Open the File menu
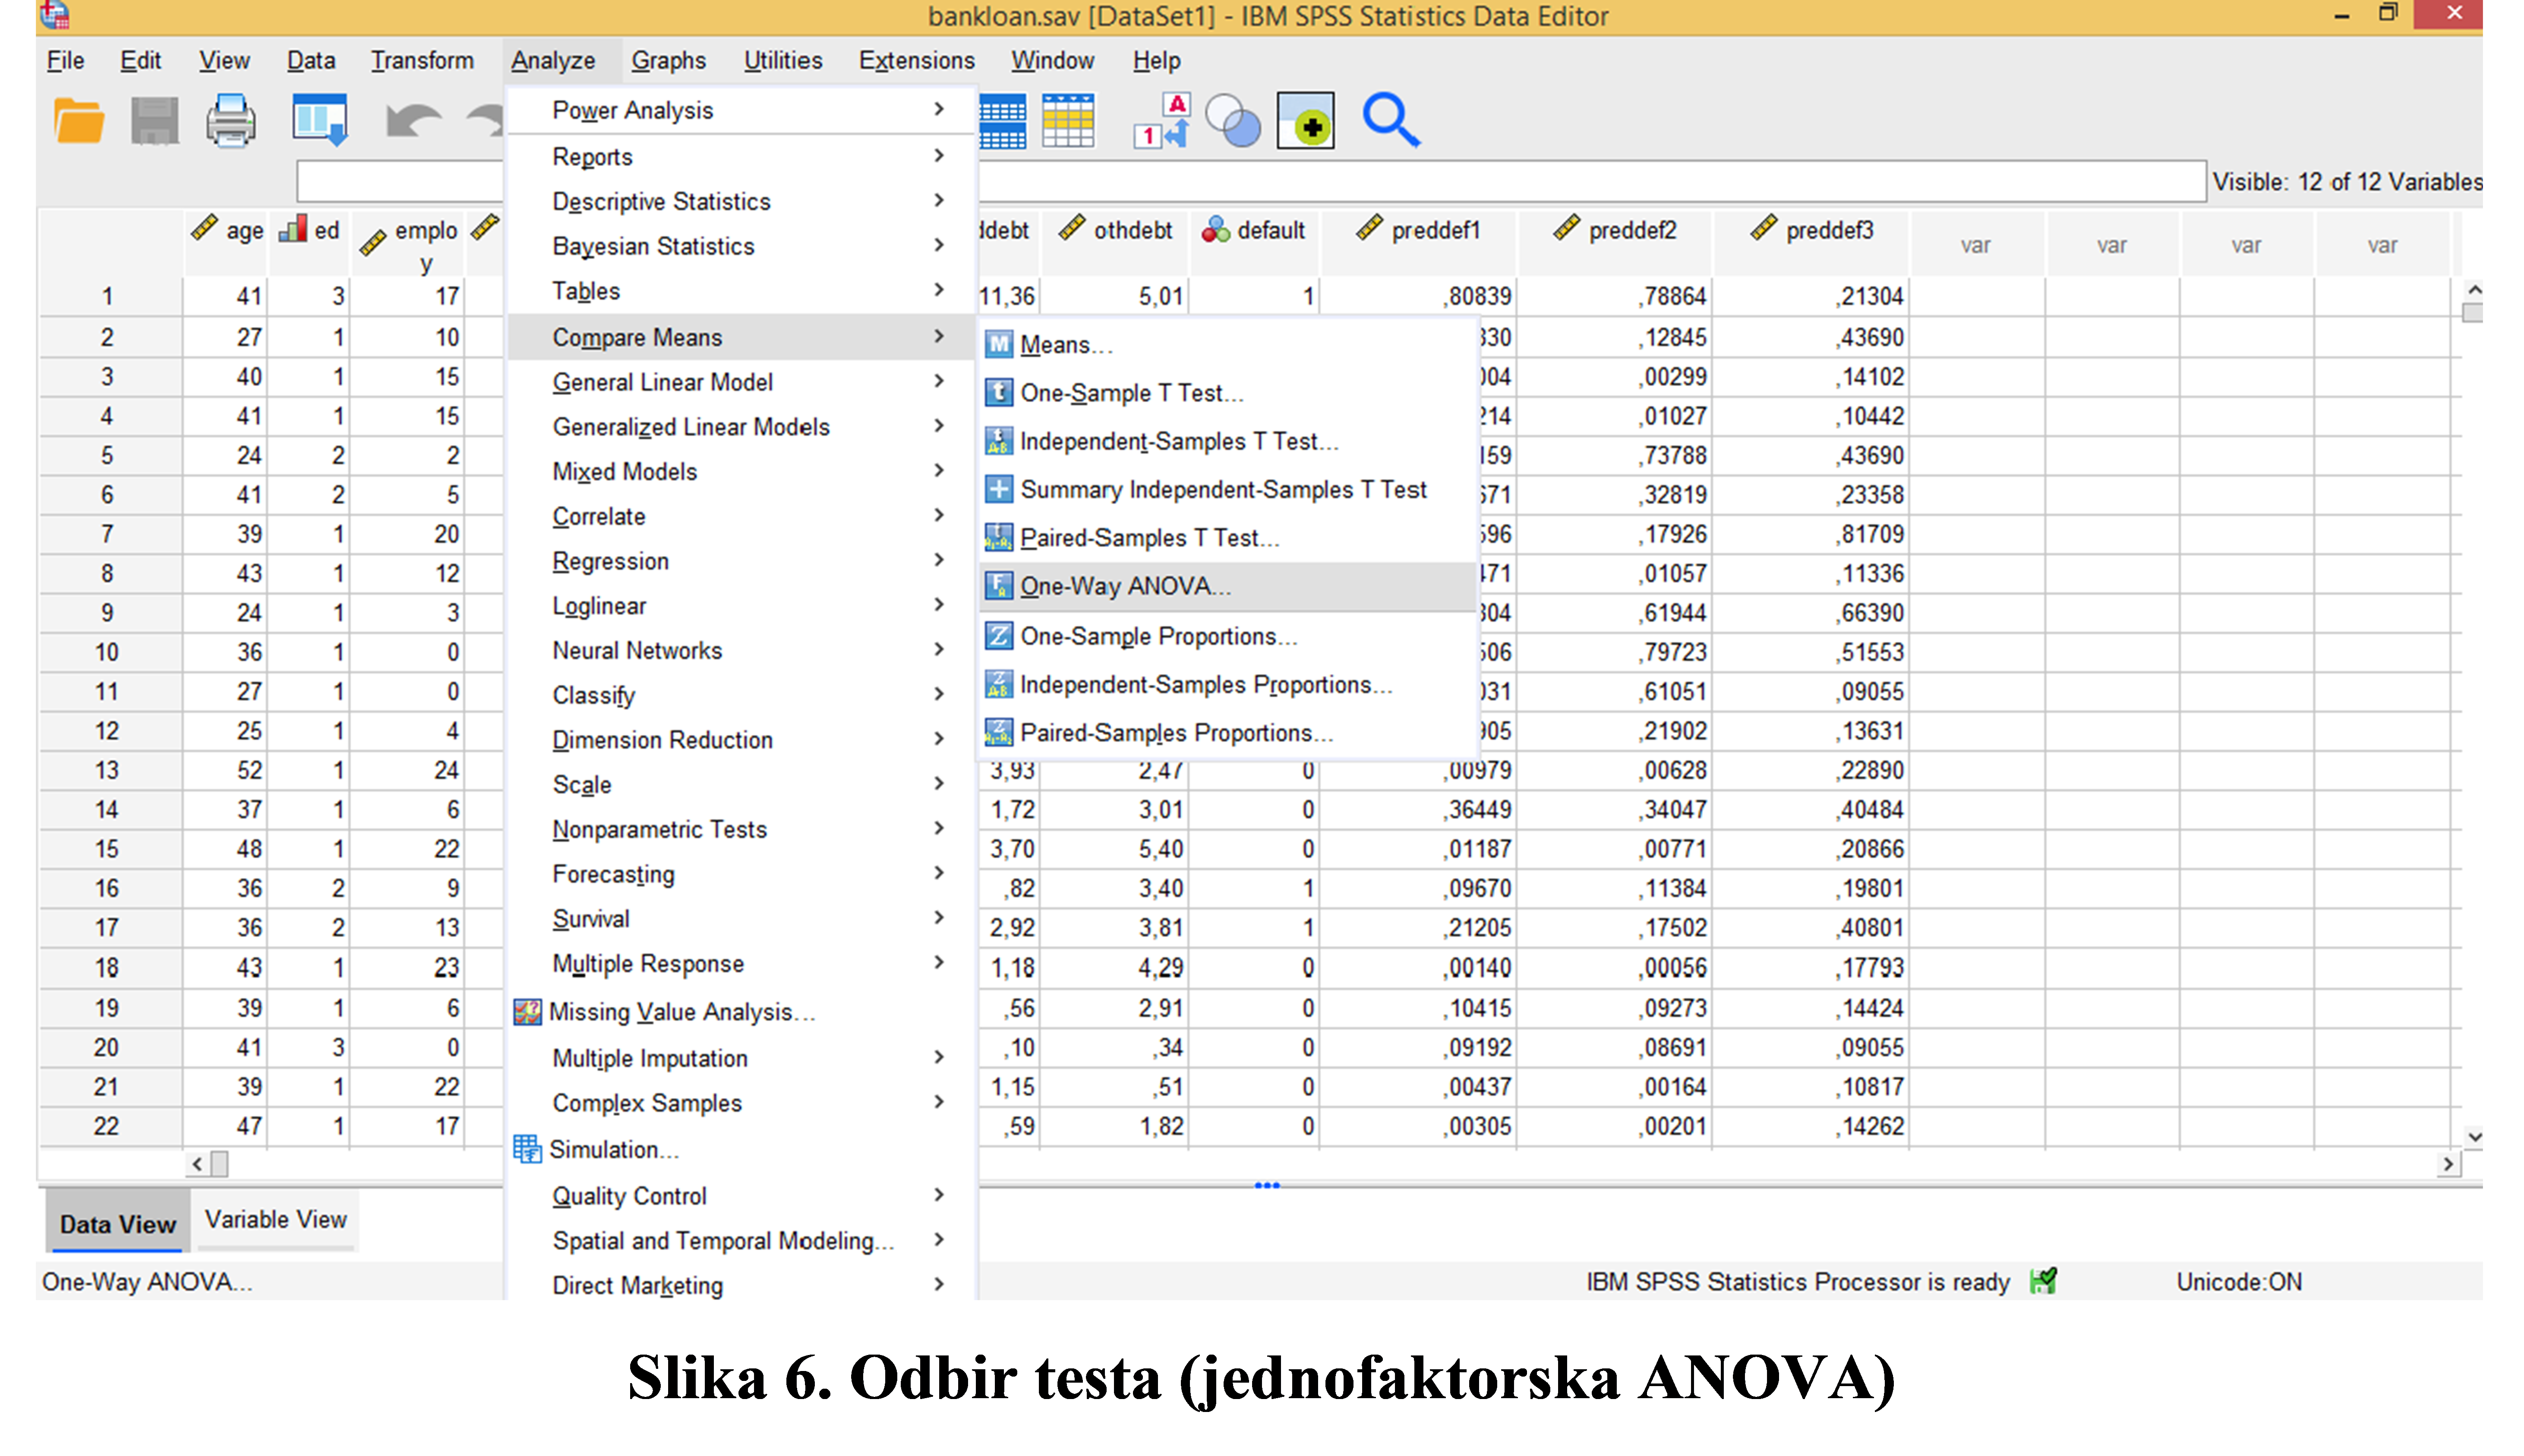The image size is (2524, 1456). click(66, 61)
